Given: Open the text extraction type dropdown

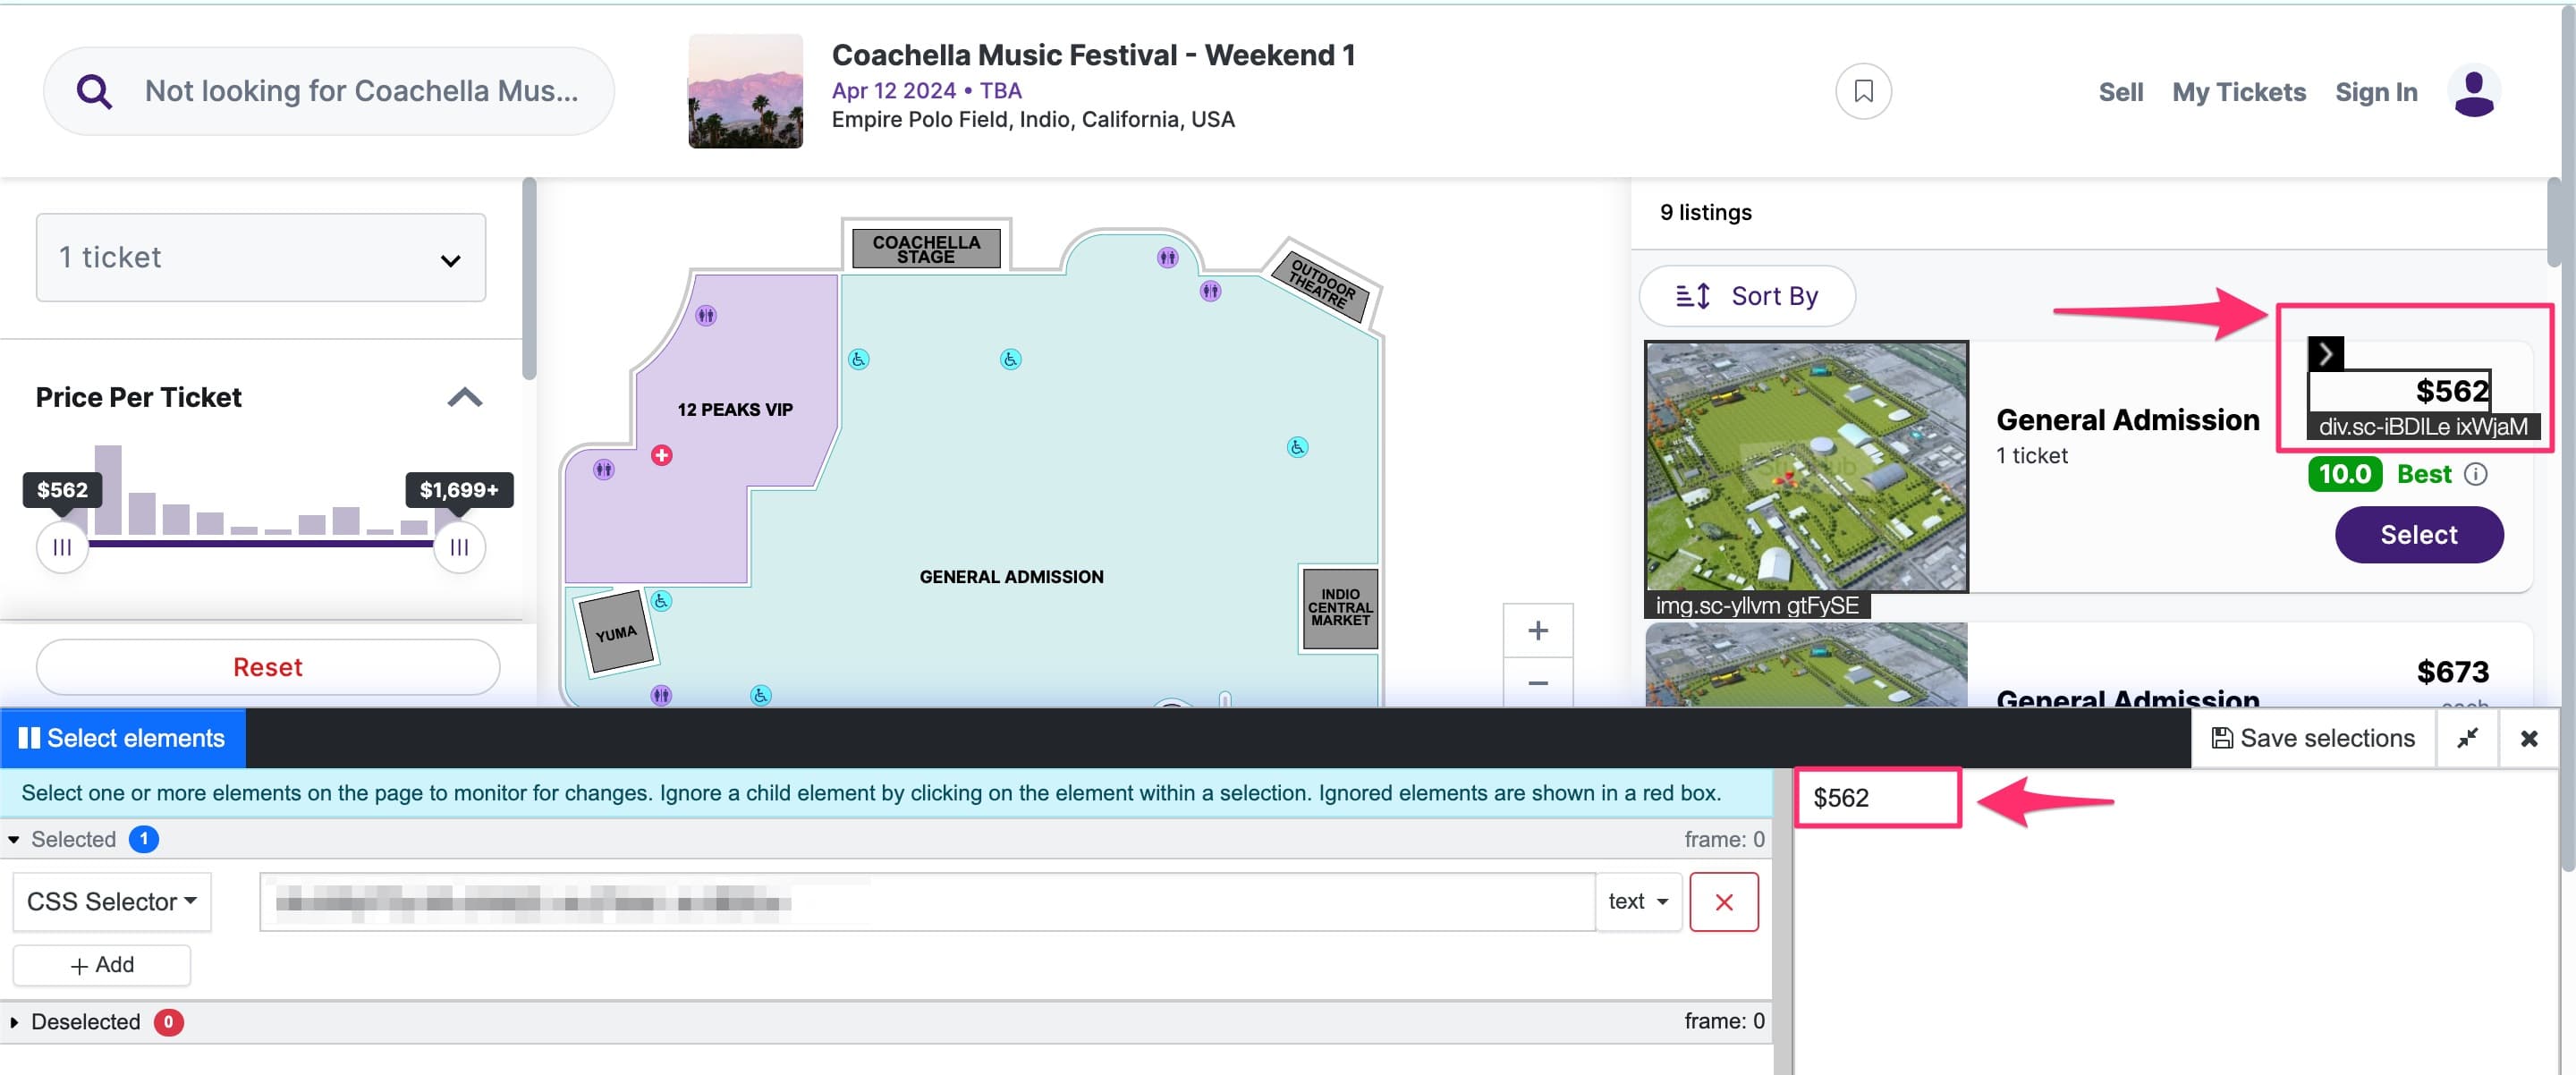Looking at the screenshot, I should (1637, 901).
